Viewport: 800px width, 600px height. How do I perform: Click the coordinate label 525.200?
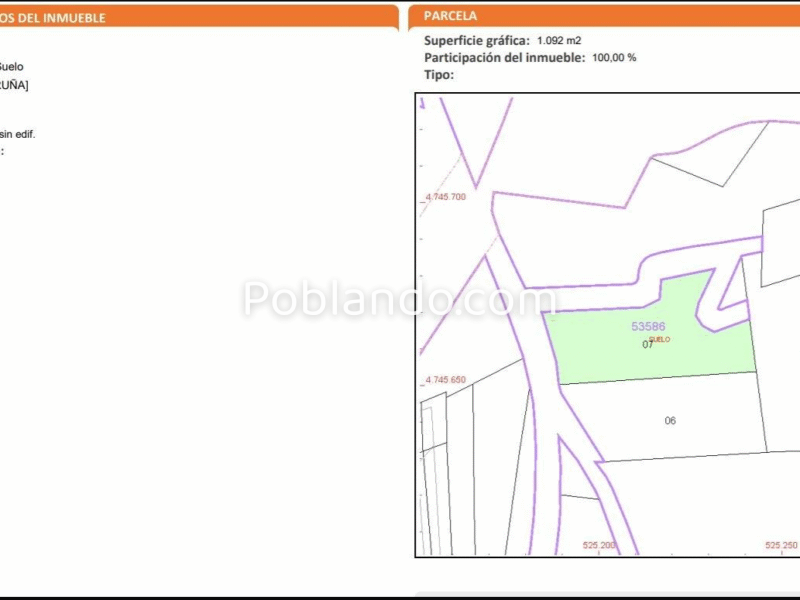598,546
